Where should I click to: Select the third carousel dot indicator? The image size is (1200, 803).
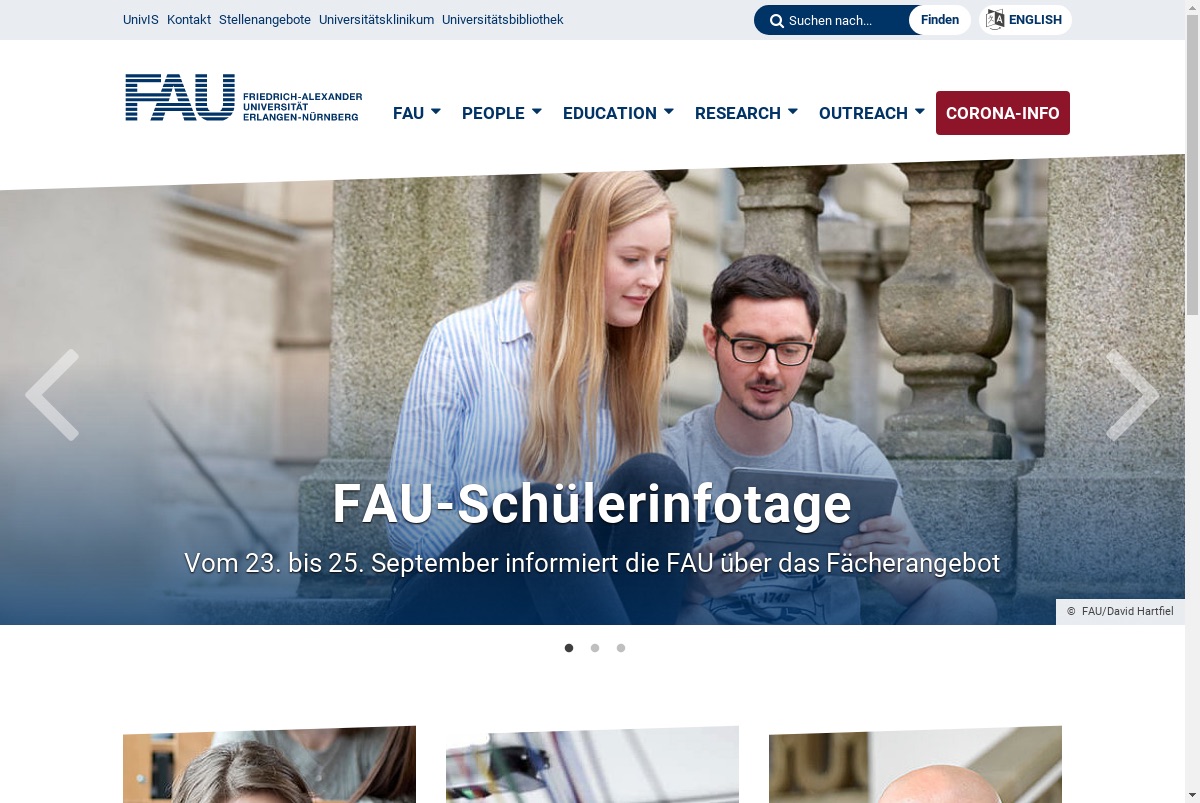pyautogui.click(x=621, y=648)
